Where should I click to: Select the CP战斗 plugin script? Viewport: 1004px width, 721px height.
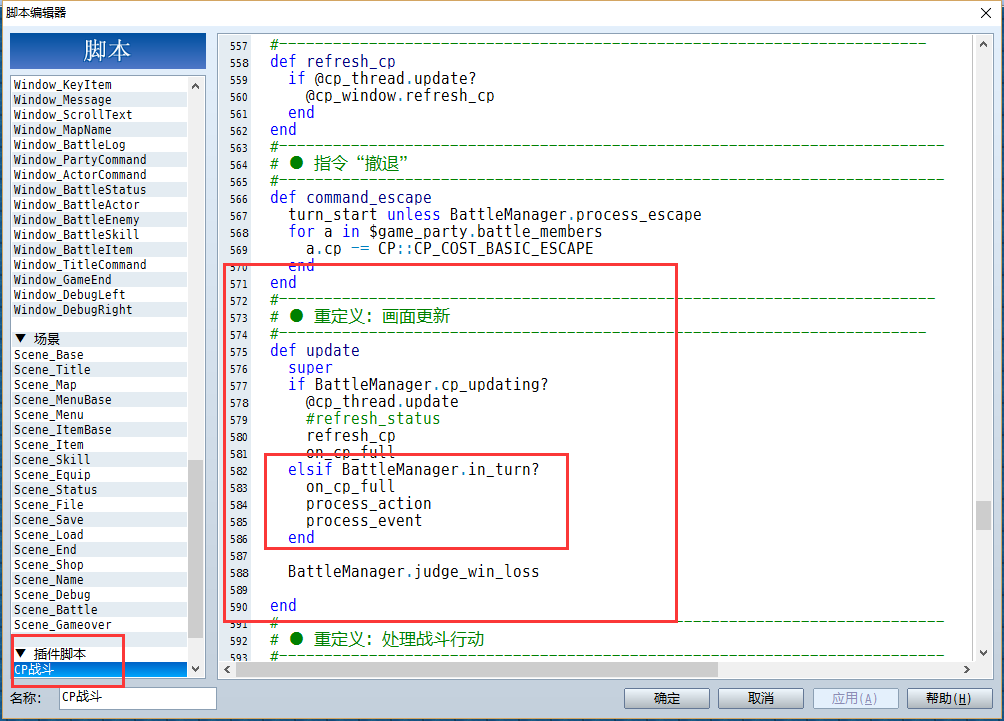(x=100, y=669)
